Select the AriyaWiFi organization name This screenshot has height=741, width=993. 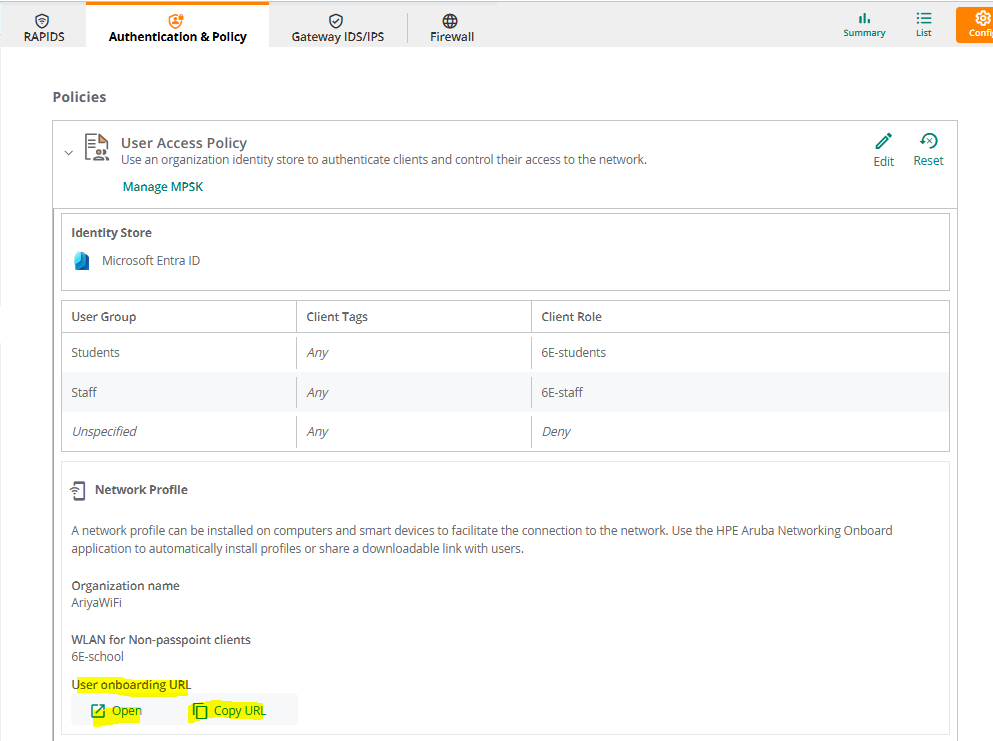click(x=96, y=603)
